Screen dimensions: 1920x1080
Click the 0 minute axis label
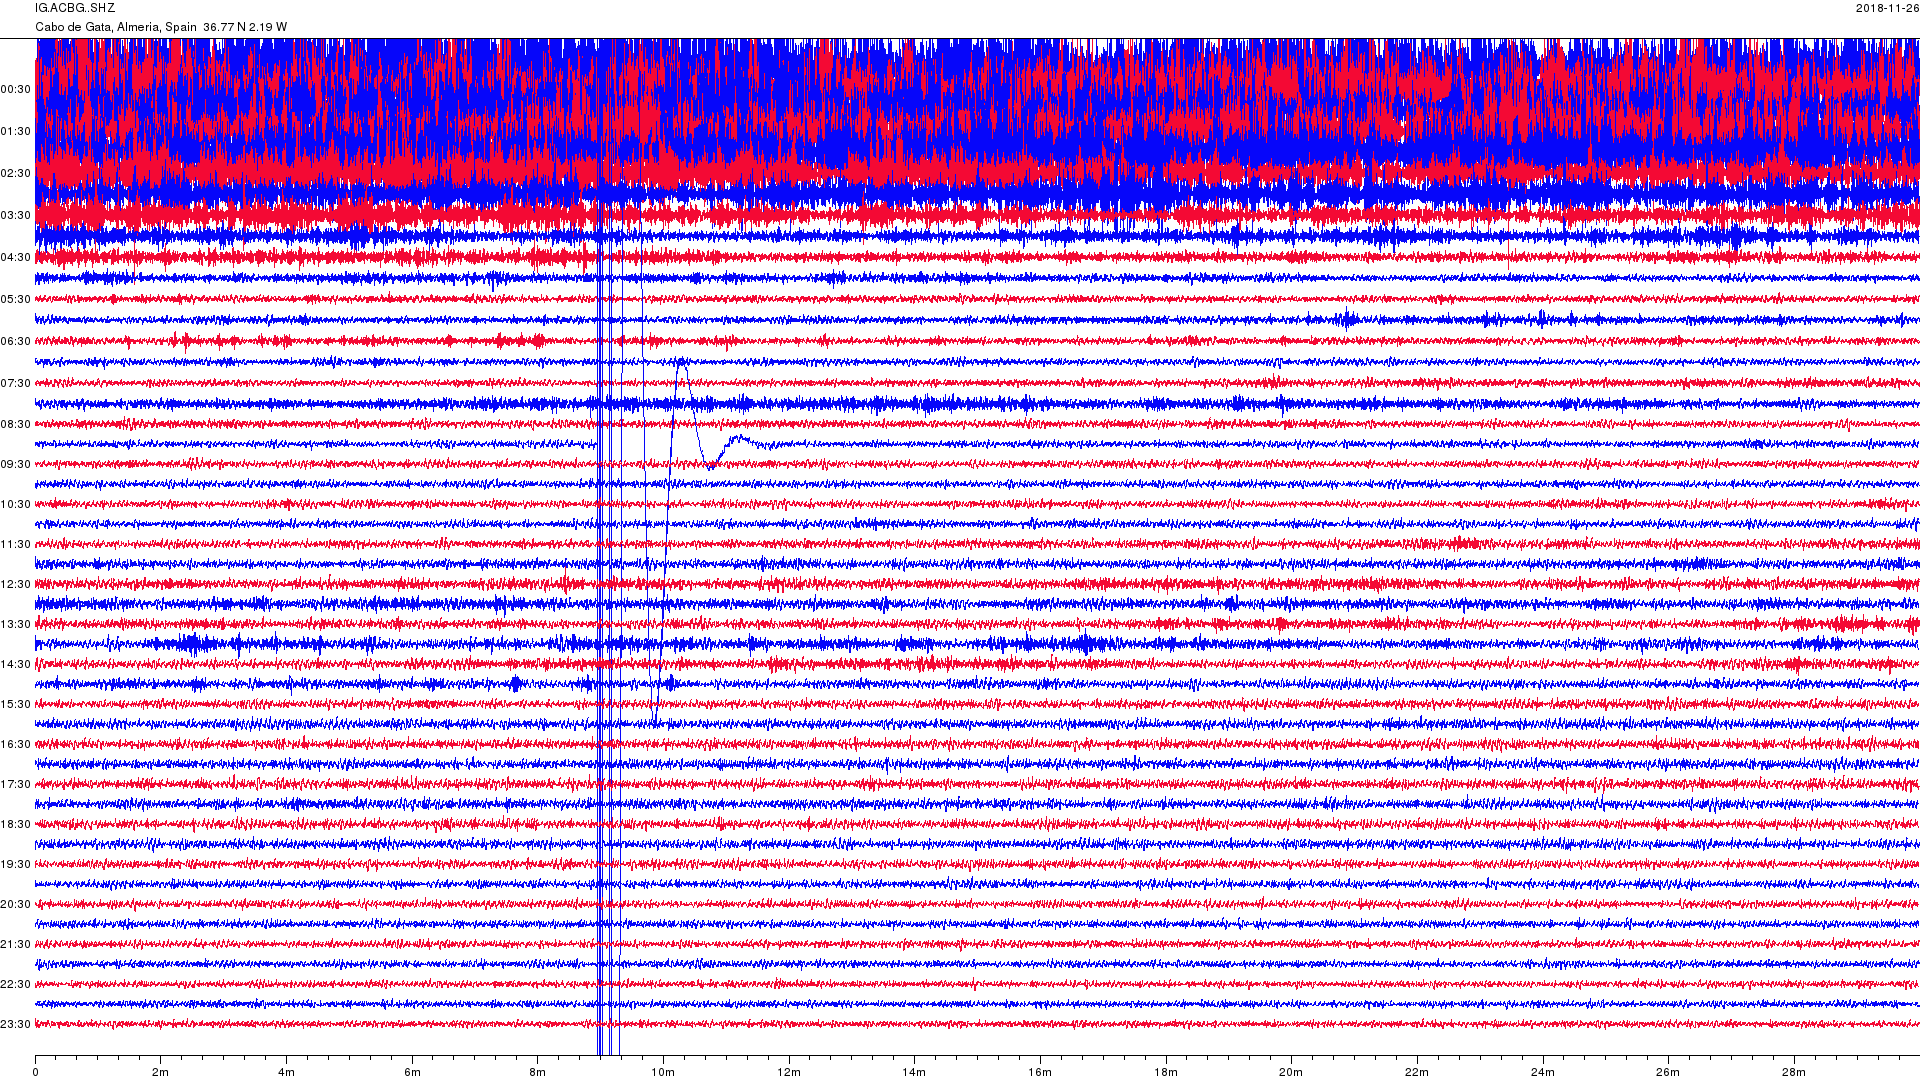pyautogui.click(x=36, y=1073)
